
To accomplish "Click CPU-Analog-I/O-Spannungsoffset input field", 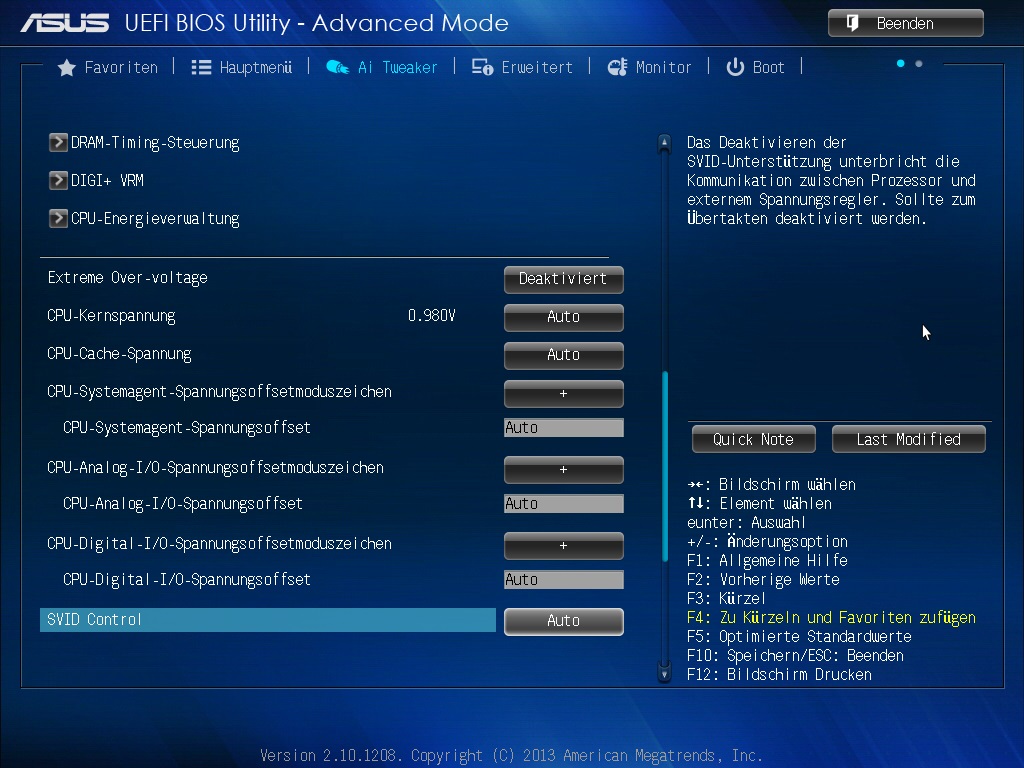I will [564, 504].
